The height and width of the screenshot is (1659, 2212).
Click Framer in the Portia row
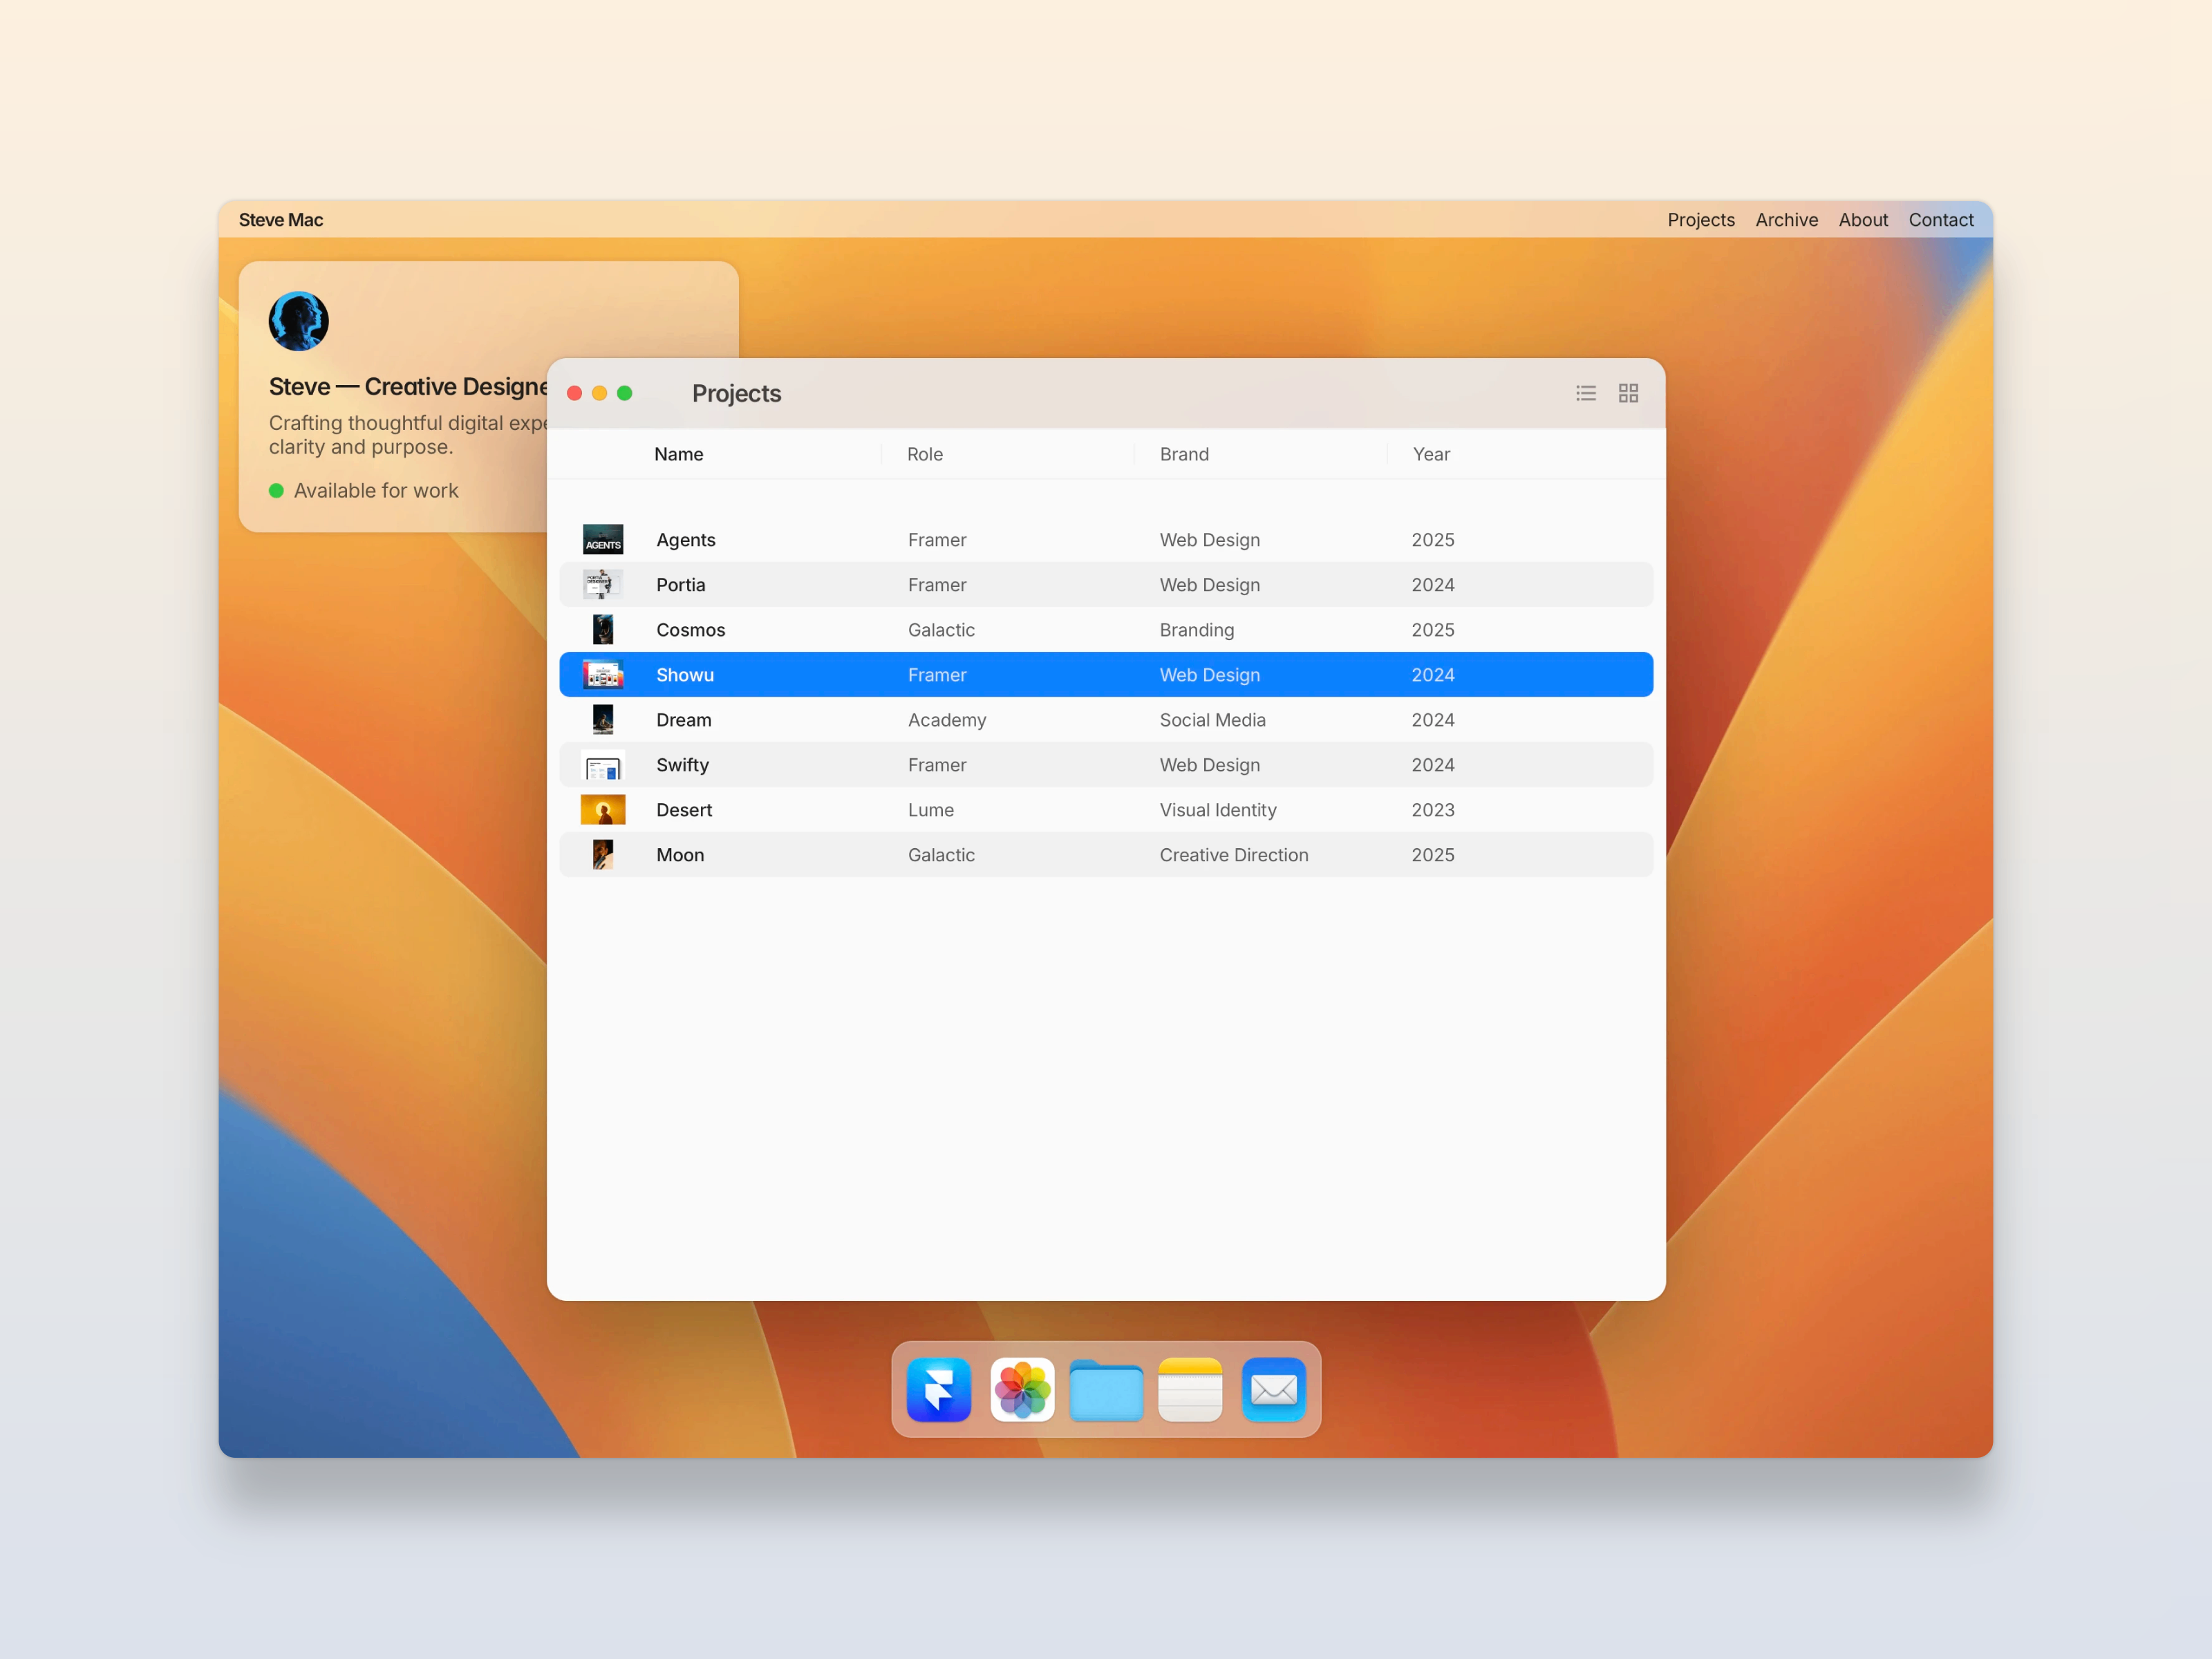(x=937, y=585)
